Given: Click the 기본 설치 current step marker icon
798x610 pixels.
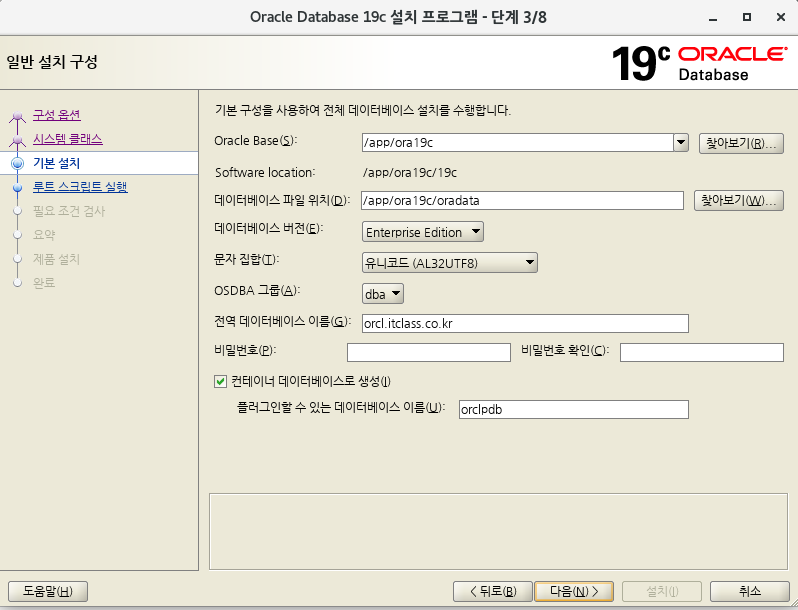Looking at the screenshot, I should coord(18,163).
